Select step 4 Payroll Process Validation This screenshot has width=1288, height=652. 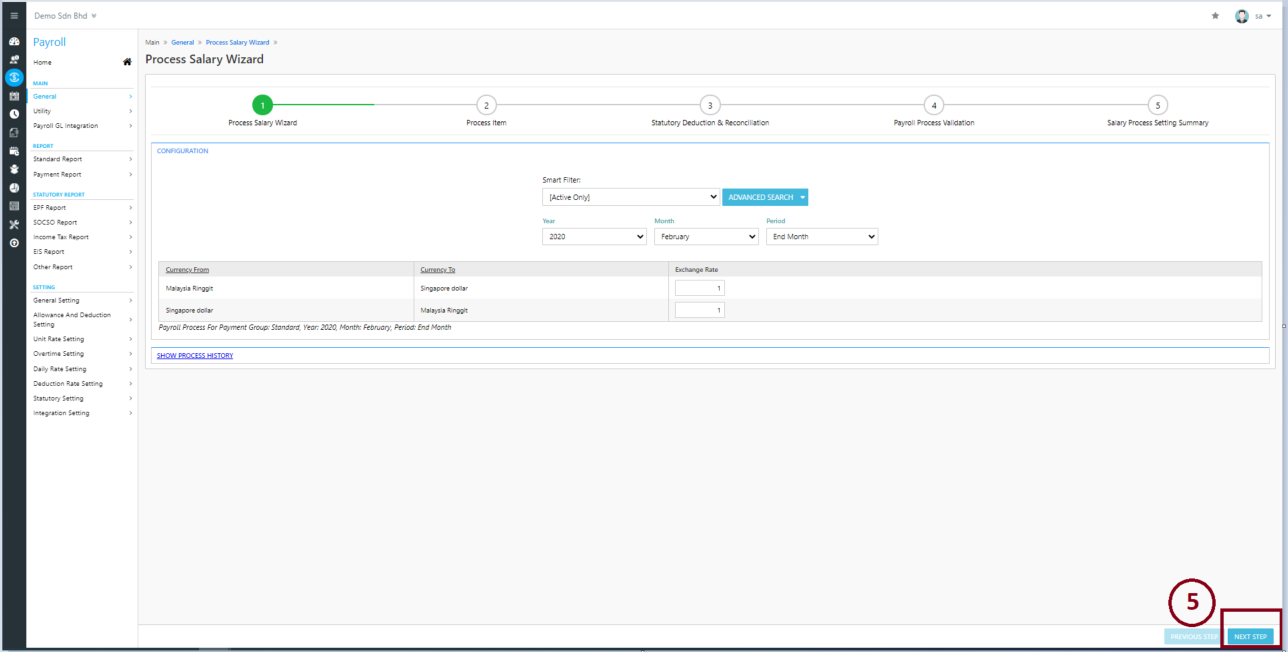click(933, 105)
